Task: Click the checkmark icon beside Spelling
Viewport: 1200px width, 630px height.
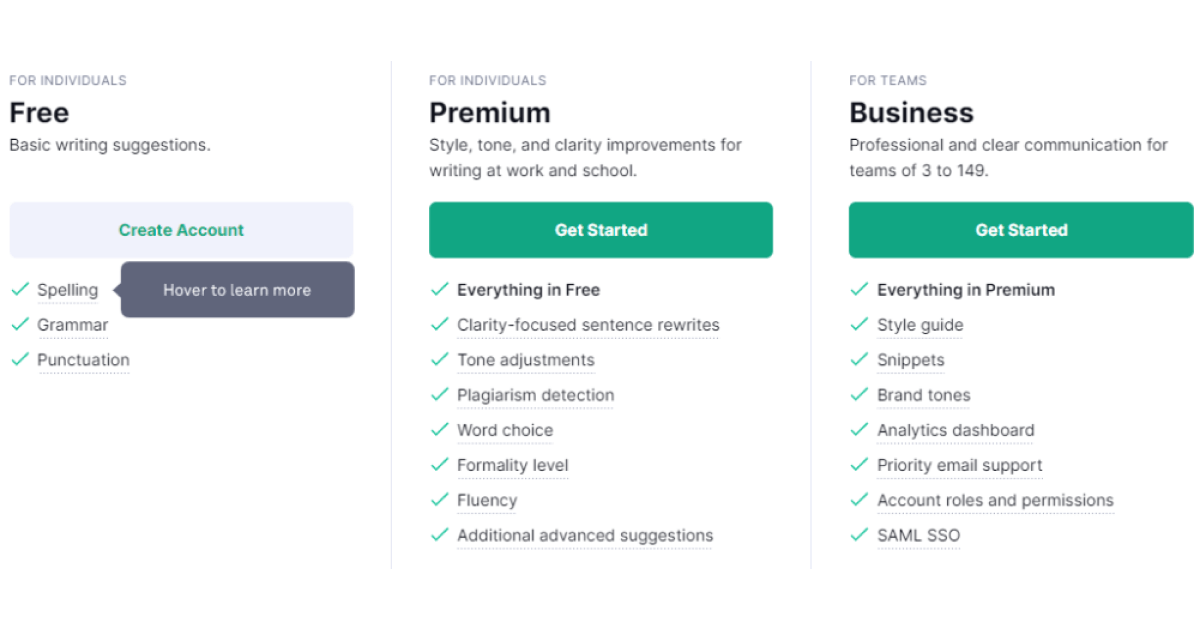Action: tap(20, 290)
